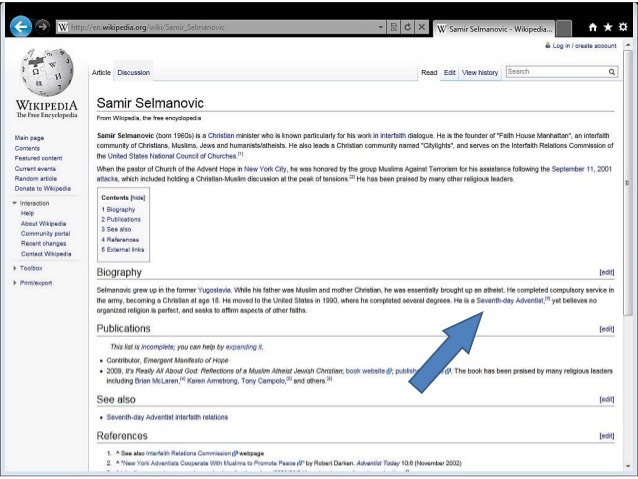Open Contact Wikipedia sidebar link
Viewport: 638px width, 479px height.
coord(46,254)
